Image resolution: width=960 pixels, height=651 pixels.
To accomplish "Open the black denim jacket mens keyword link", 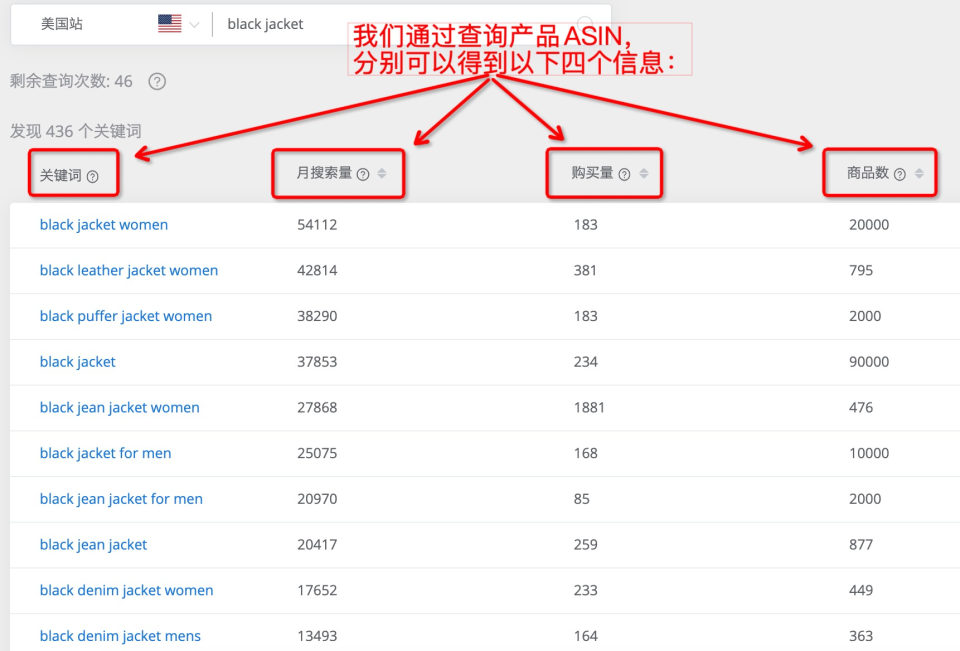I will pyautogui.click(x=120, y=636).
